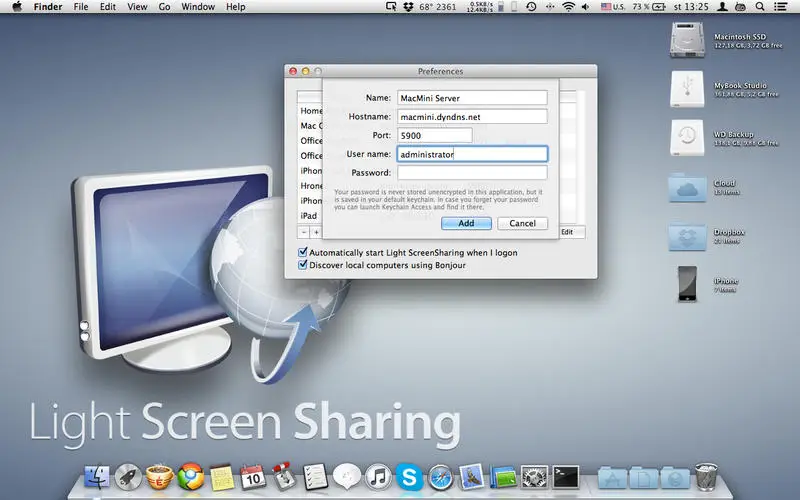Viewport: 800px width, 500px height.
Task: Click the Hostname field with macmini.dyndns.net
Action: (472, 116)
